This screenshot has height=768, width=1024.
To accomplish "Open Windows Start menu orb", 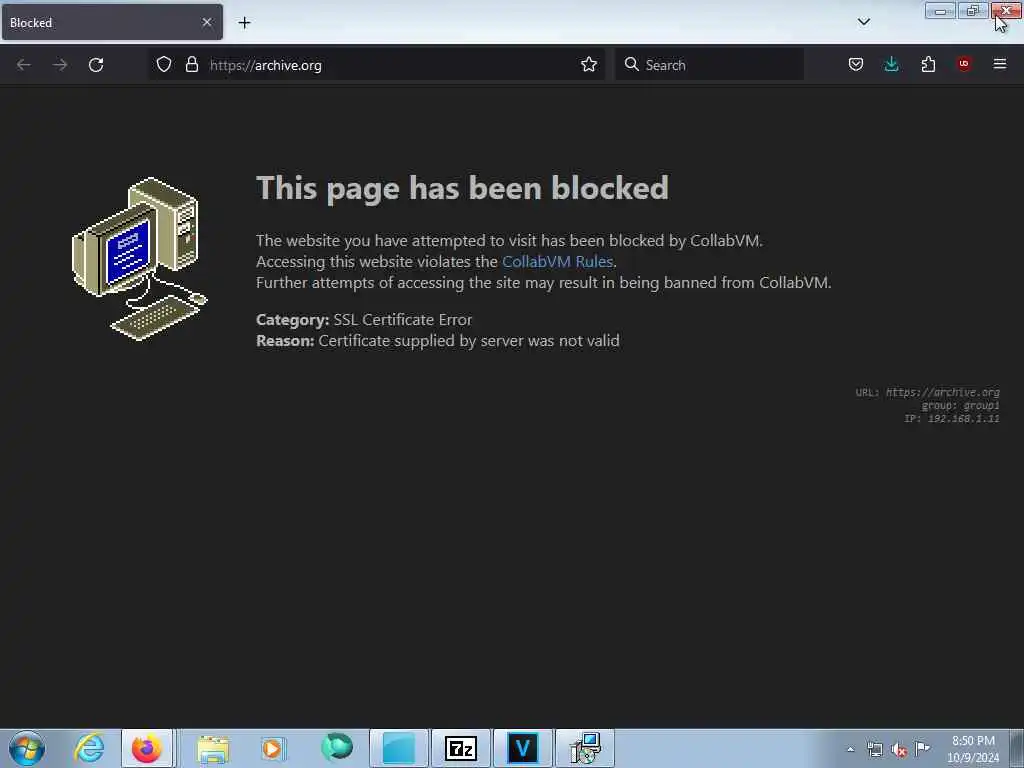I will pyautogui.click(x=27, y=748).
